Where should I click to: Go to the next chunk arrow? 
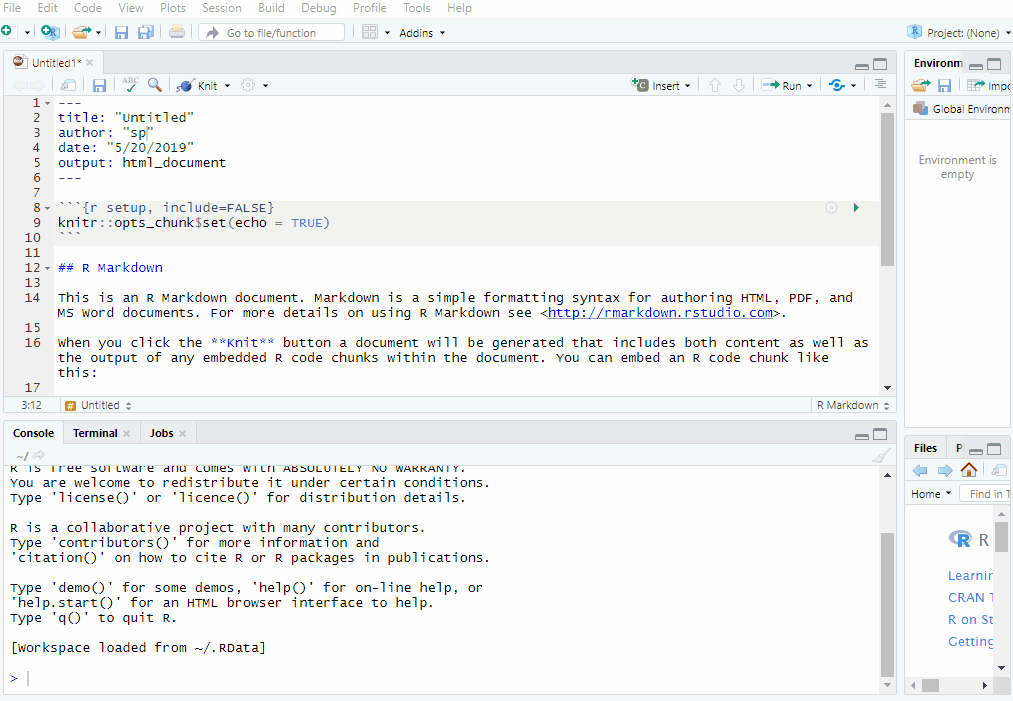(x=739, y=85)
